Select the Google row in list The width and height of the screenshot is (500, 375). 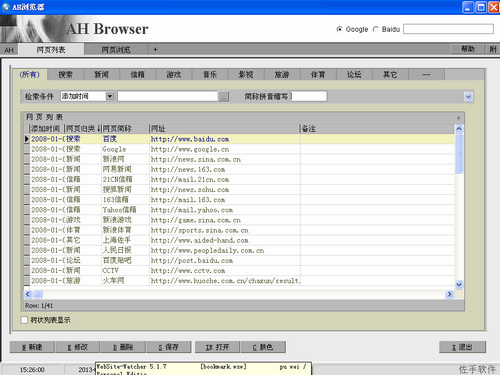point(239,149)
